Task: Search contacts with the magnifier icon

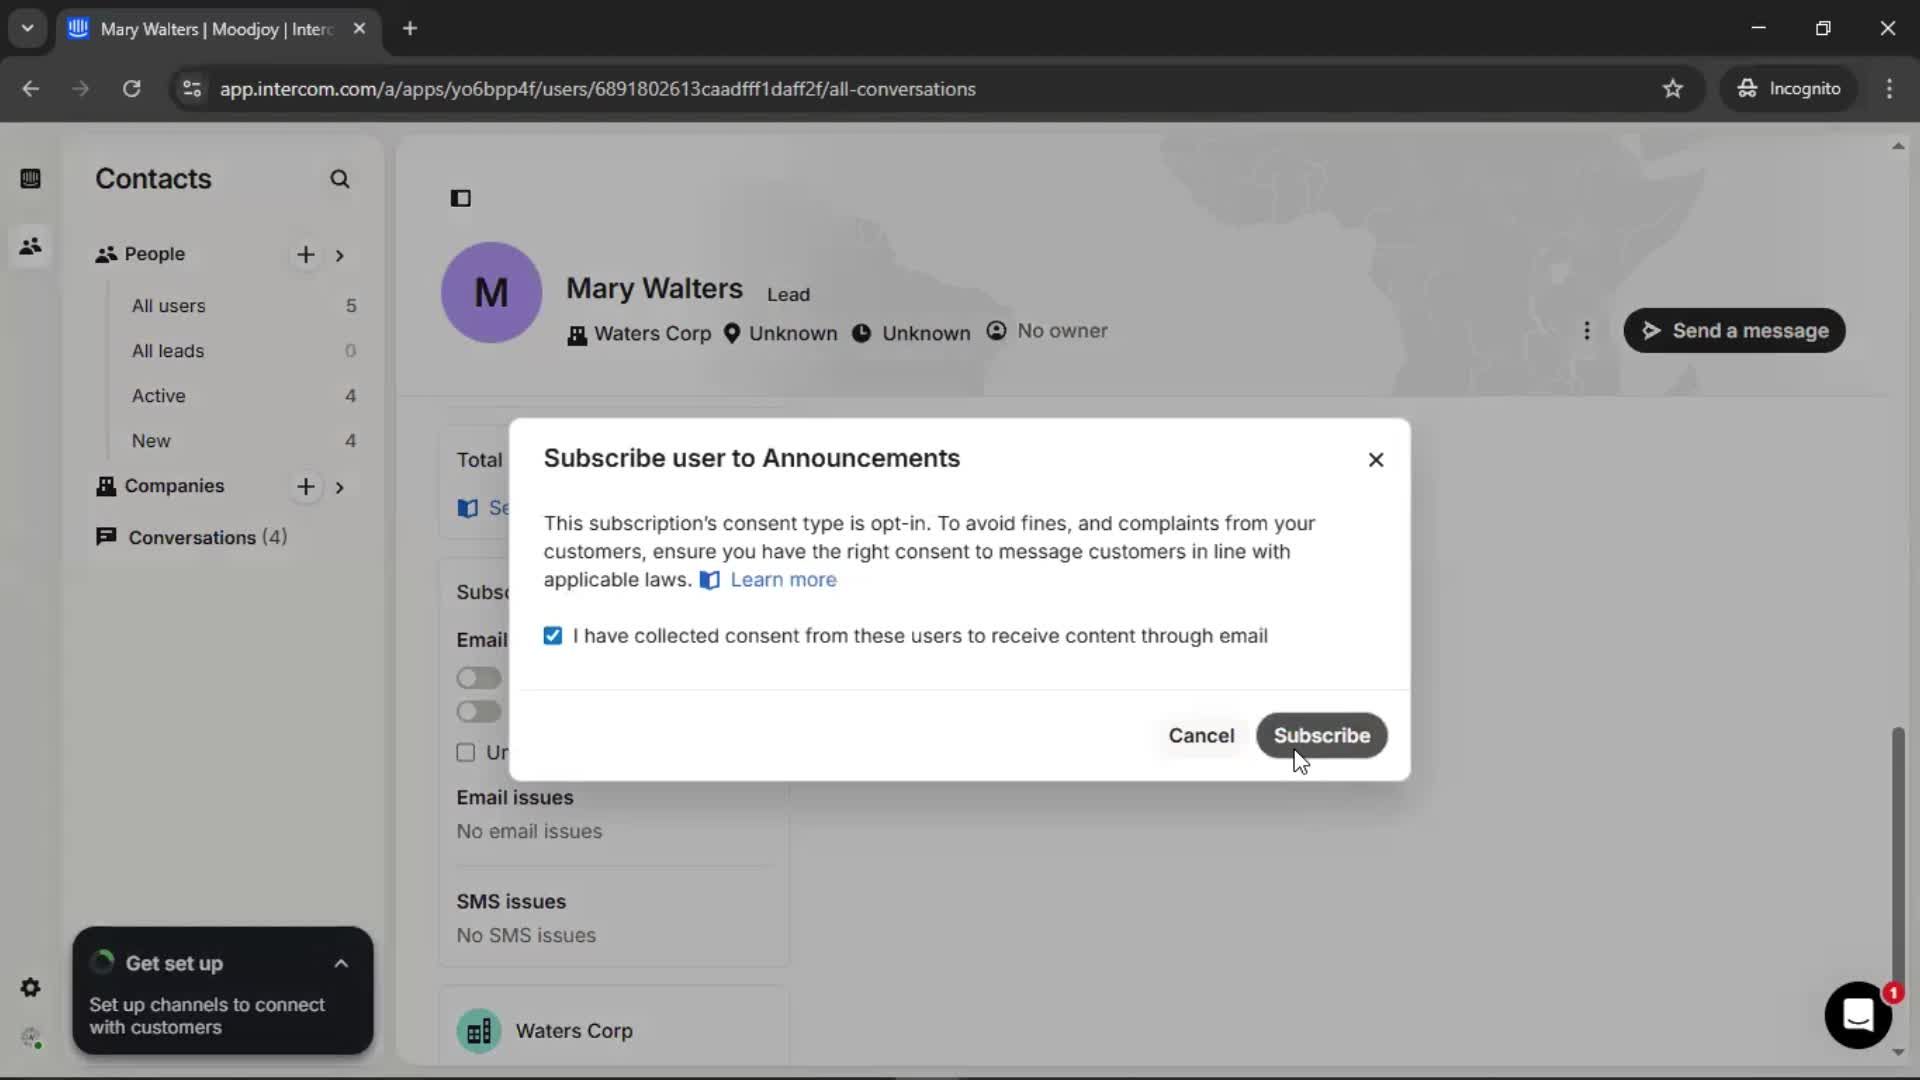Action: 340,179
